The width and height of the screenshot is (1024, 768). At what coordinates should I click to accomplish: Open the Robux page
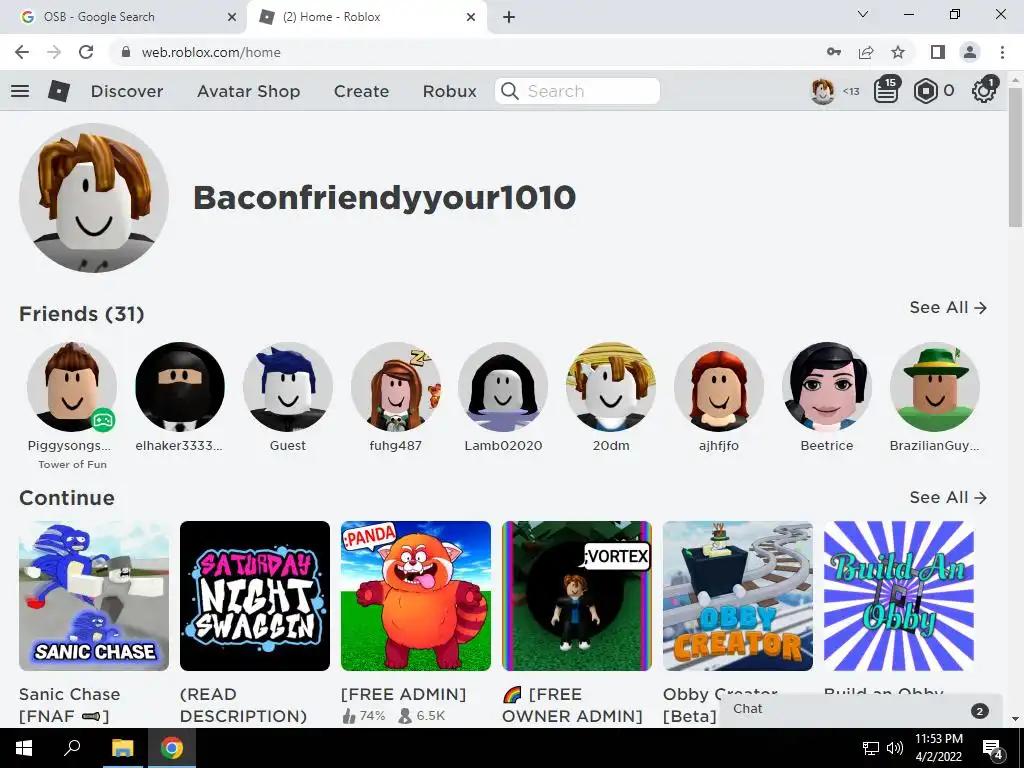click(449, 91)
